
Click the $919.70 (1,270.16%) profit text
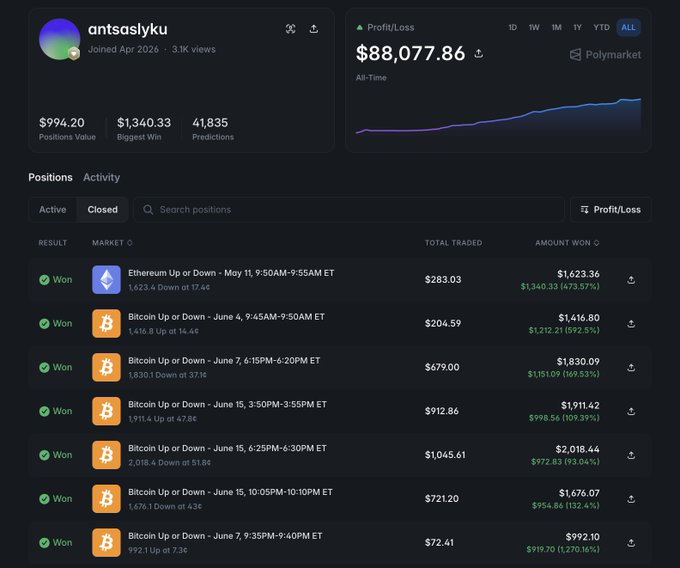click(x=563, y=549)
